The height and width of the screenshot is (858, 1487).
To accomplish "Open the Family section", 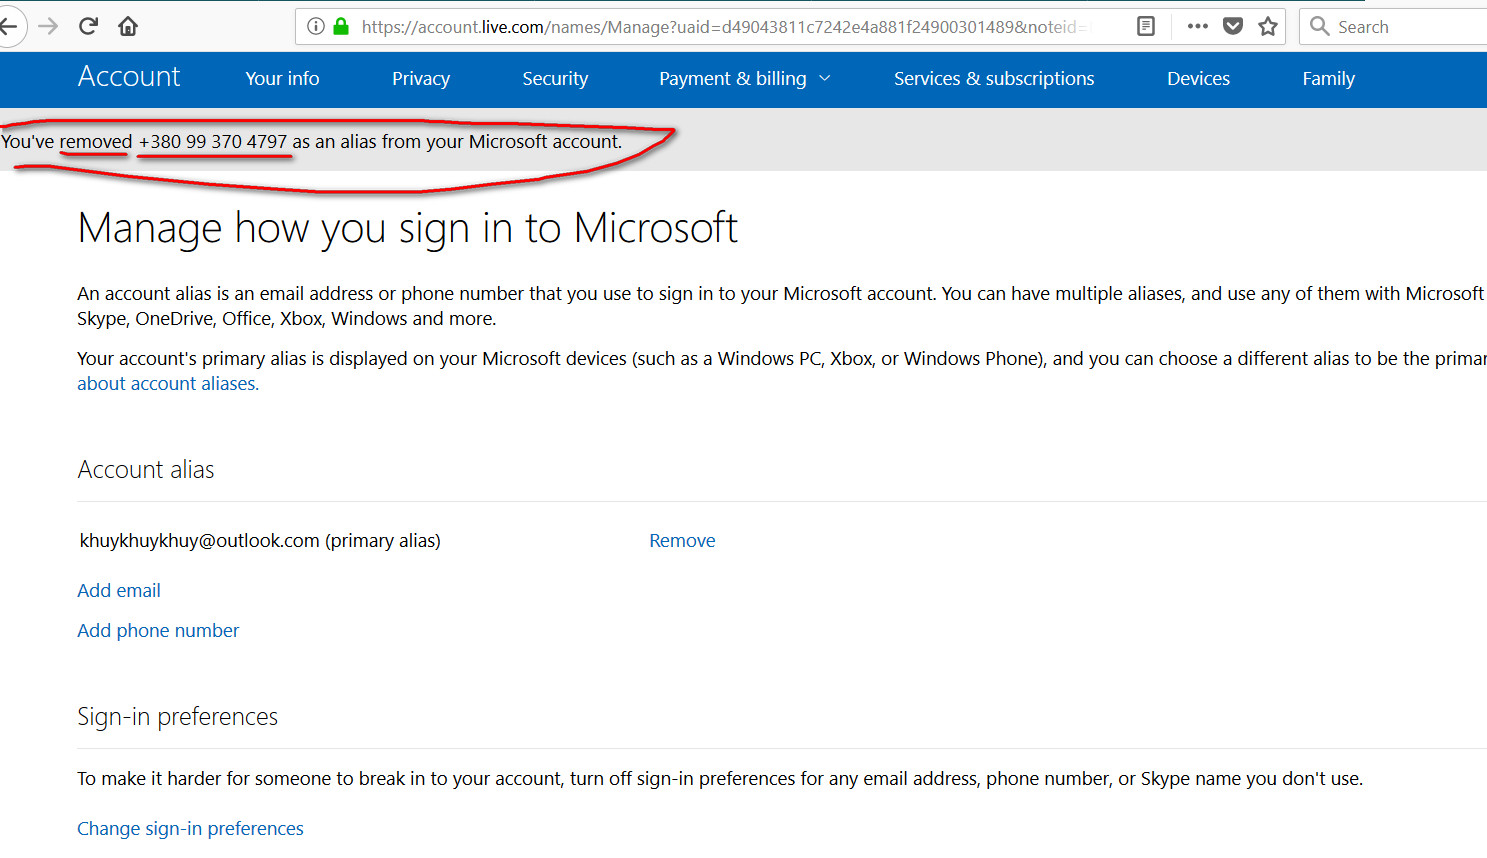I will [x=1328, y=78].
